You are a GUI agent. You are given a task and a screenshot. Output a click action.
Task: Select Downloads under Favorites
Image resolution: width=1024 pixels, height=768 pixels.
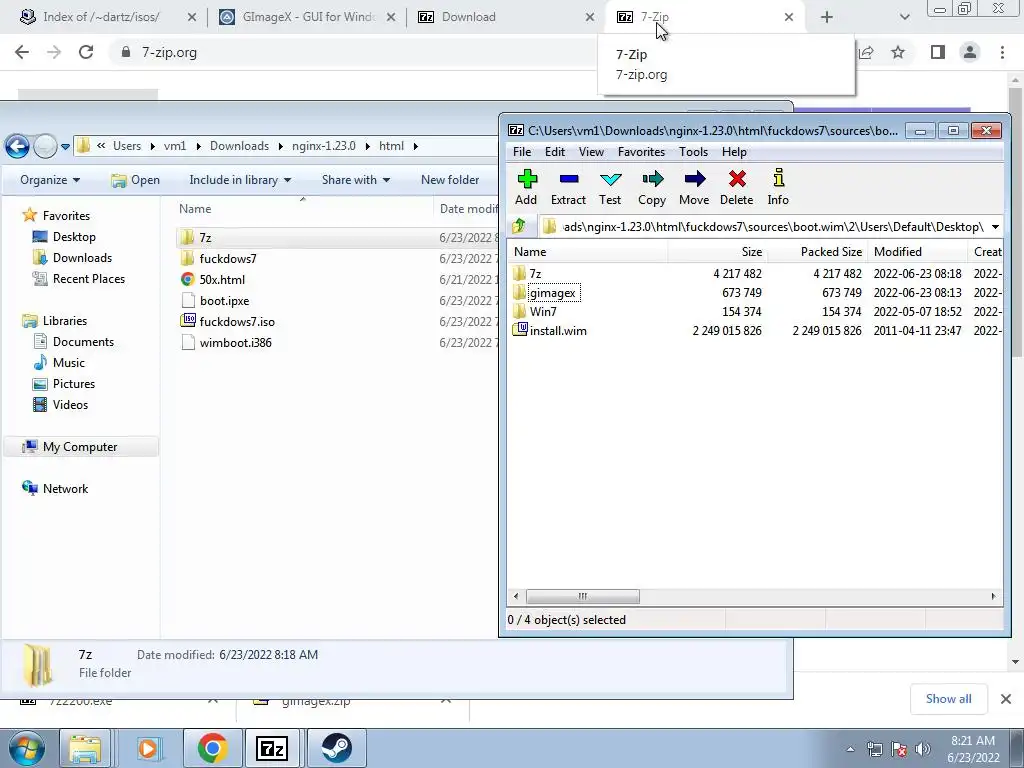pos(82,258)
